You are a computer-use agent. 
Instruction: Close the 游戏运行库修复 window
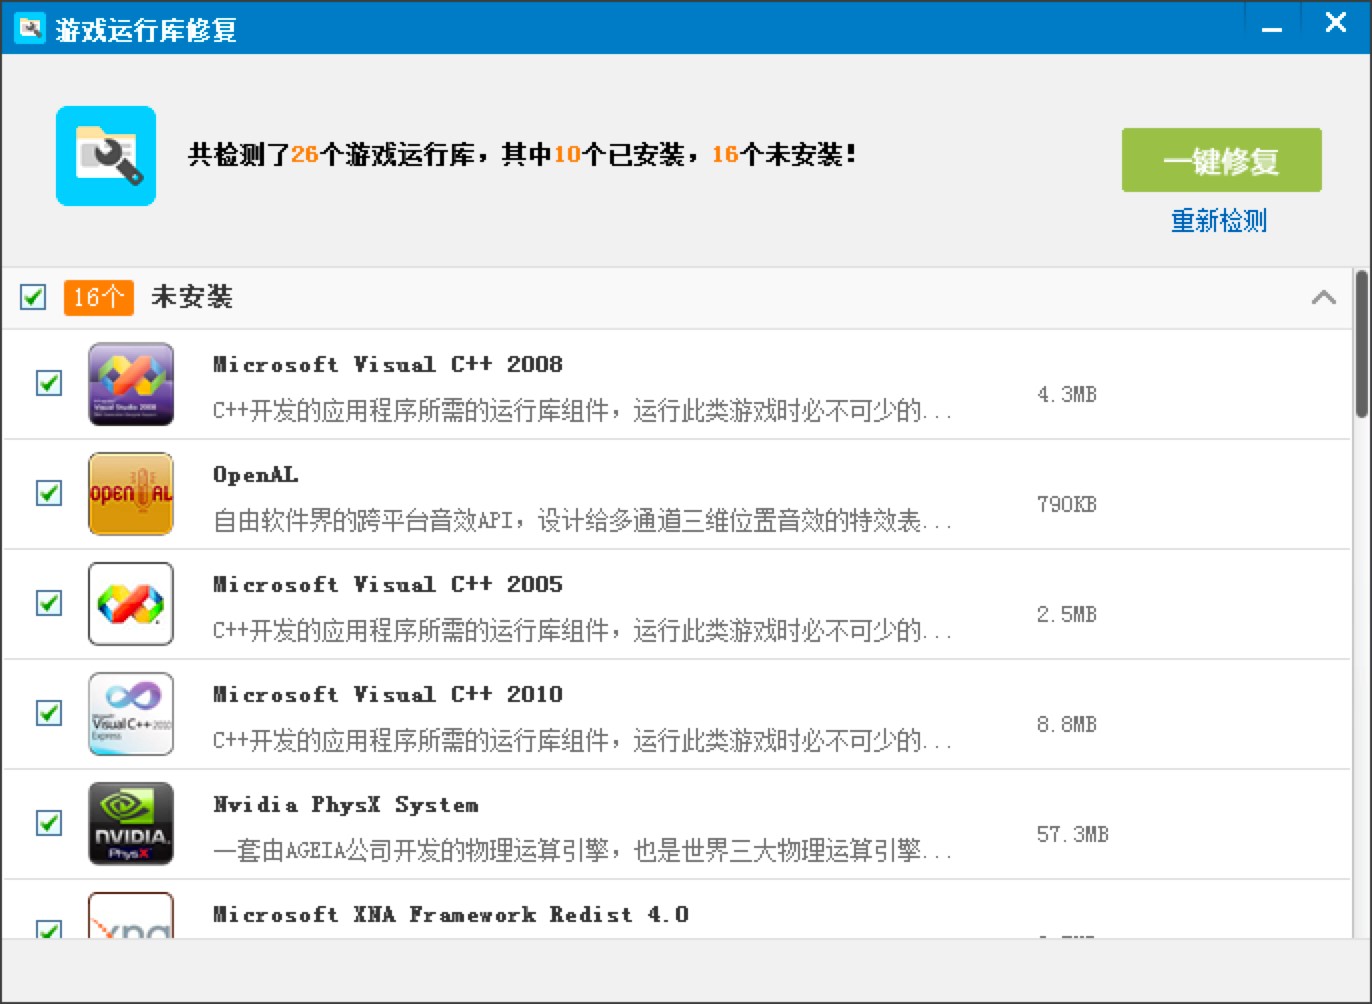tap(1336, 23)
